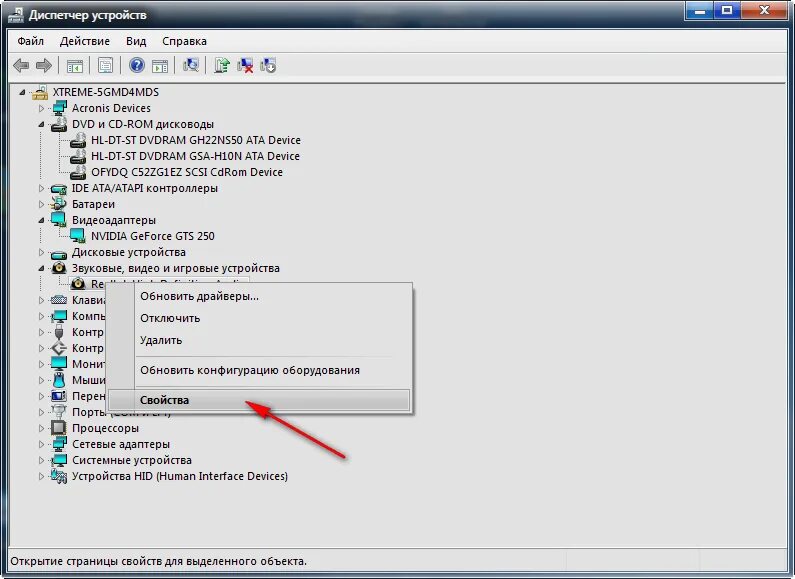Screen dimensions: 795x579
Task: Open the Properties sheet toolbar icon
Action: (x=105, y=65)
